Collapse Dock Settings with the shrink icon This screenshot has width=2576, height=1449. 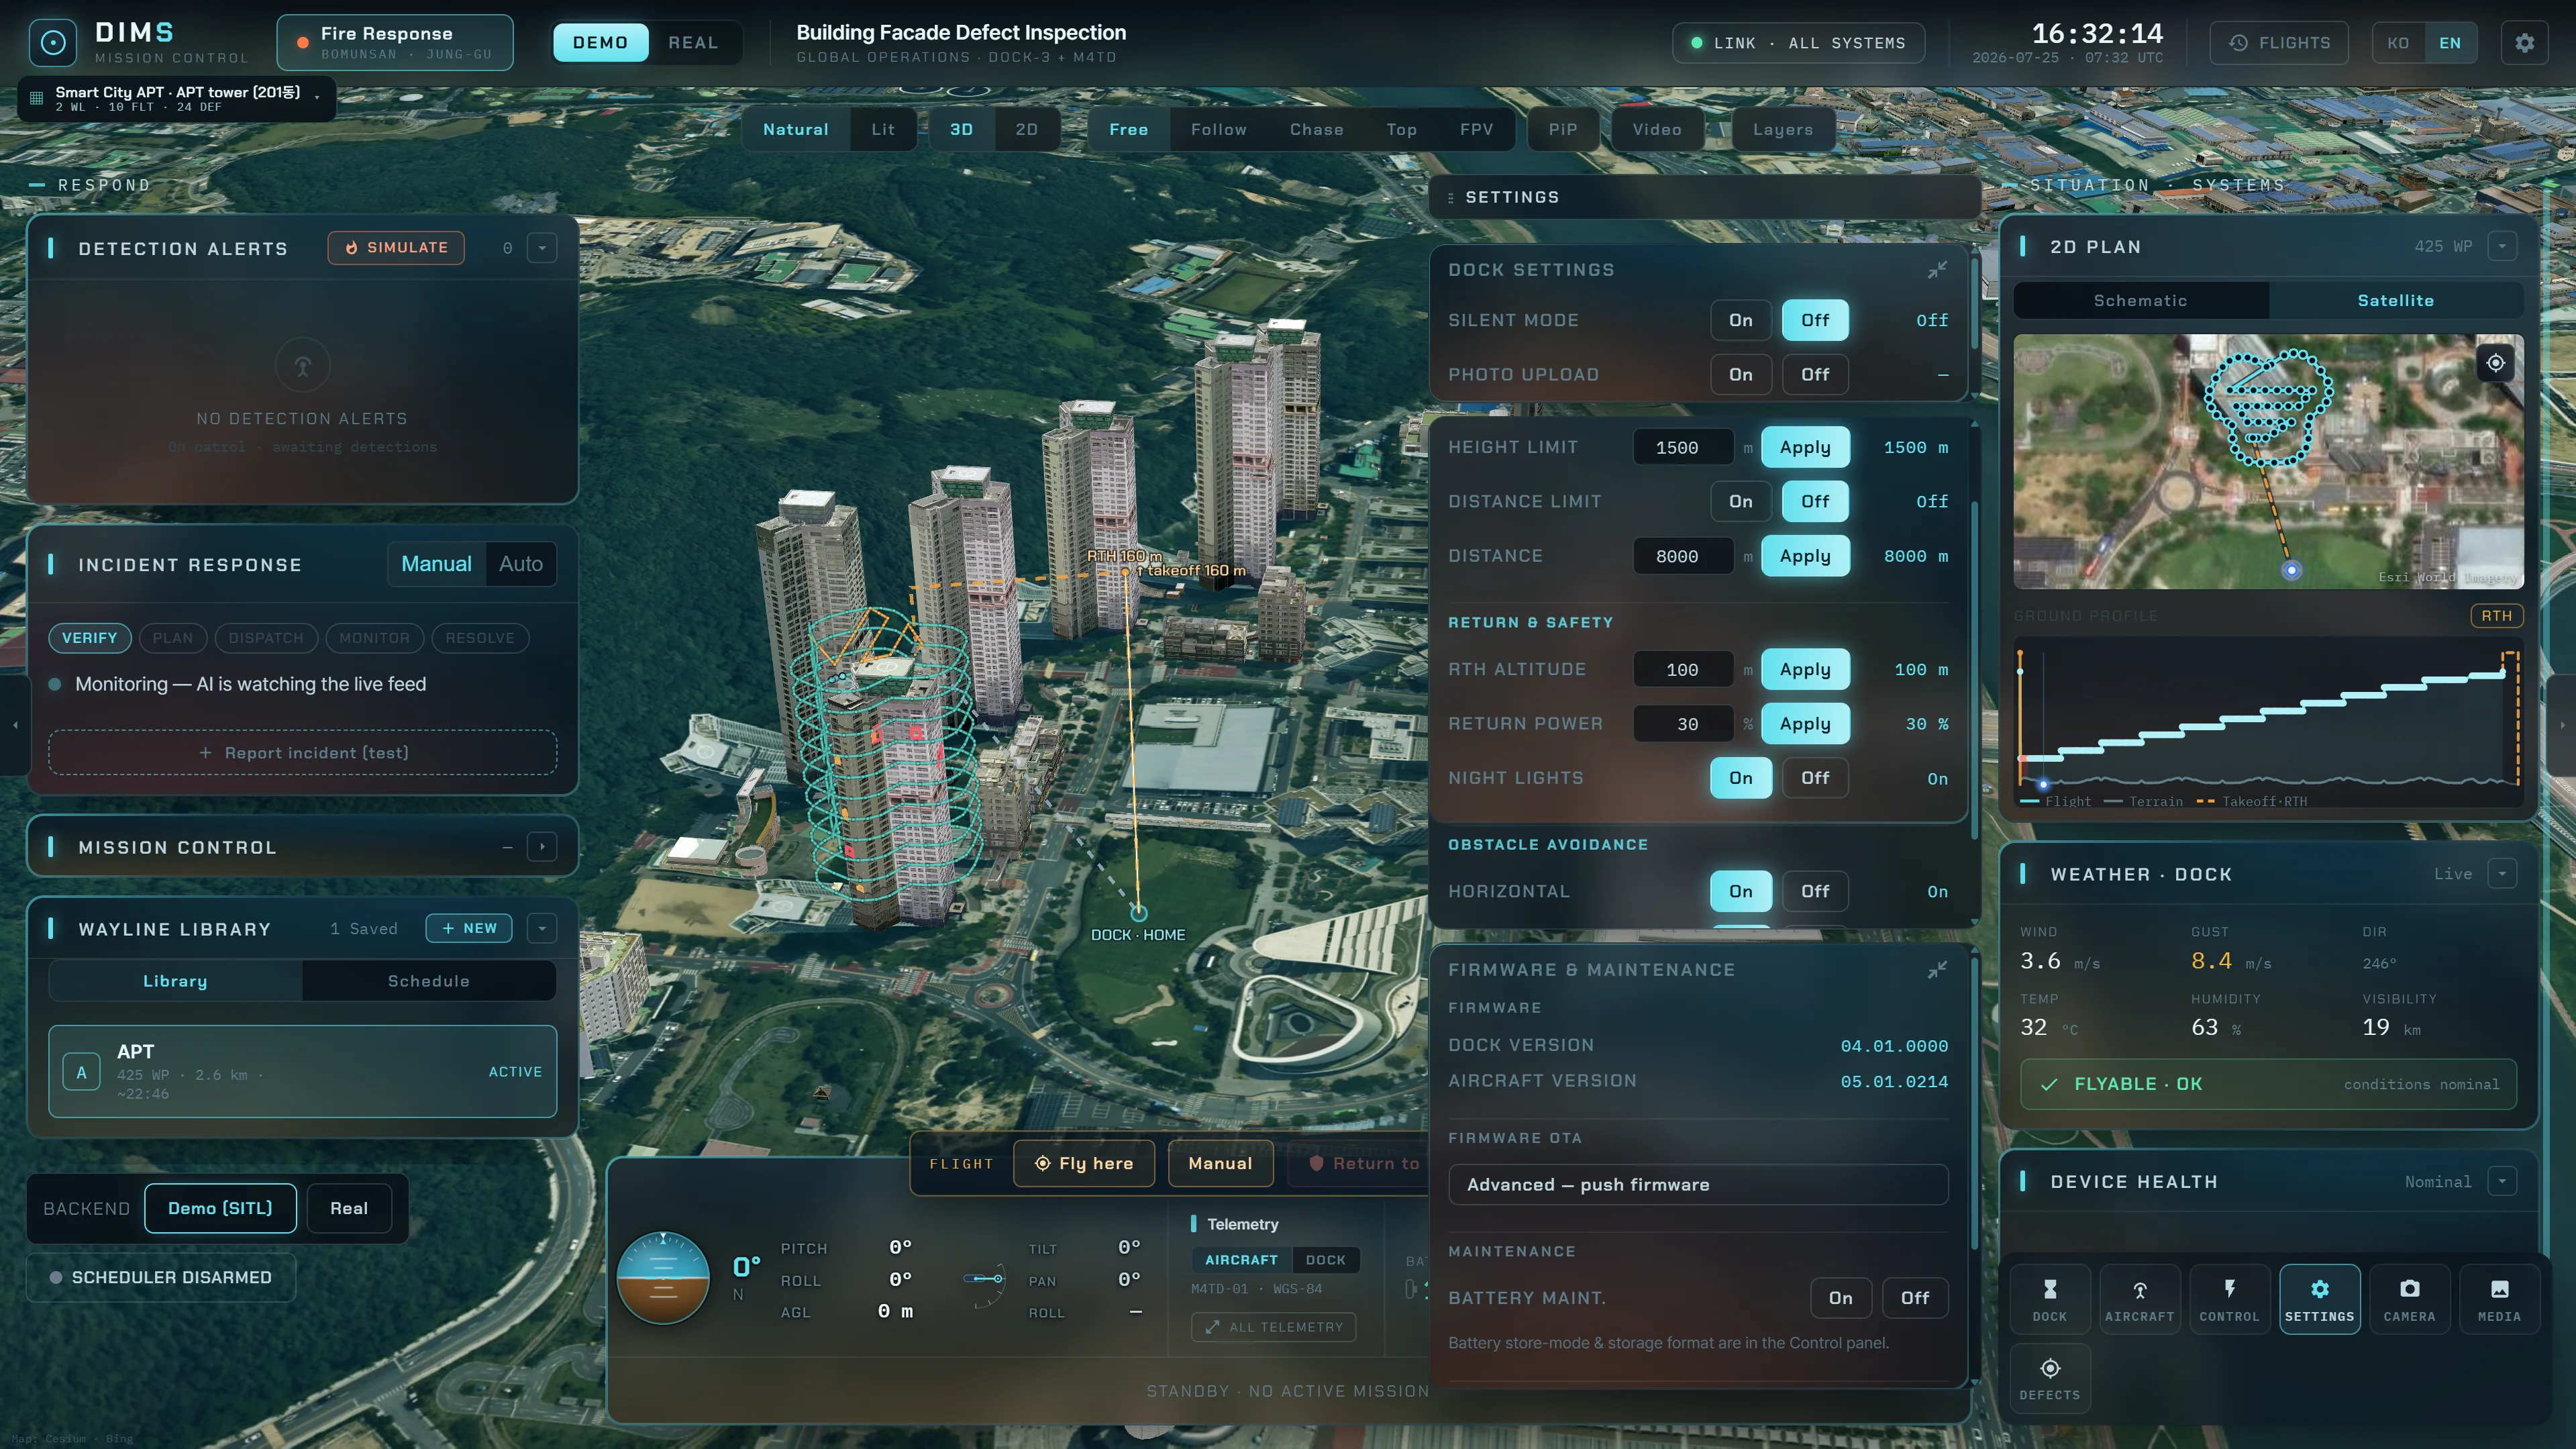tap(1937, 270)
